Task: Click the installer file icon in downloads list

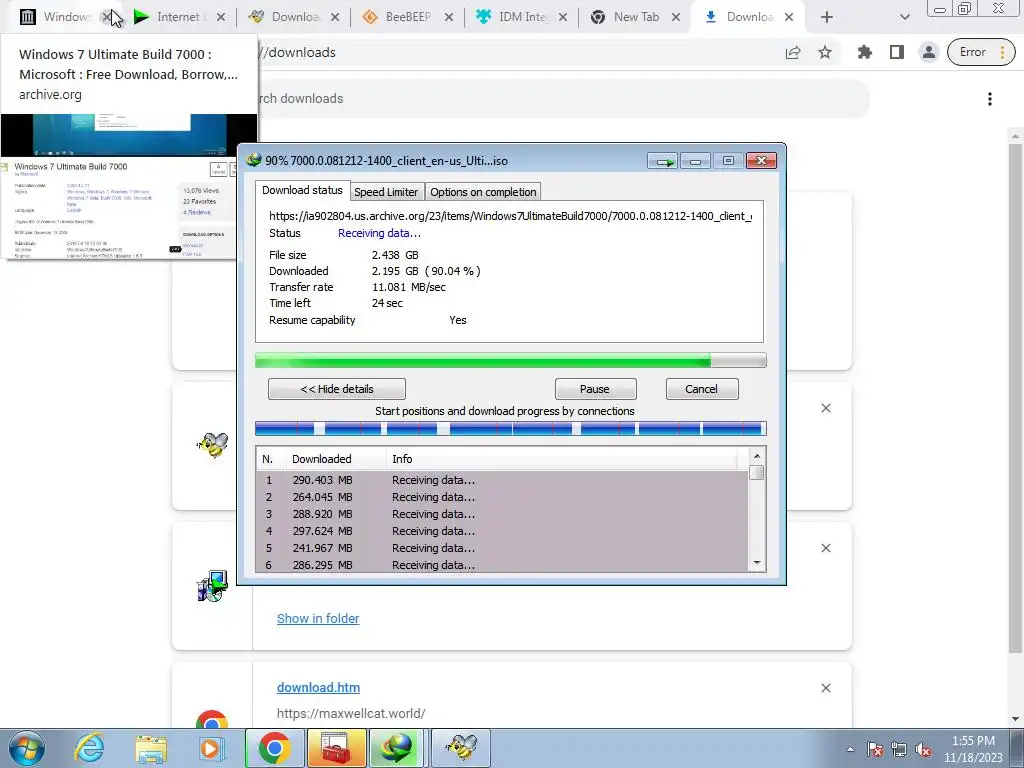Action: coord(212,586)
